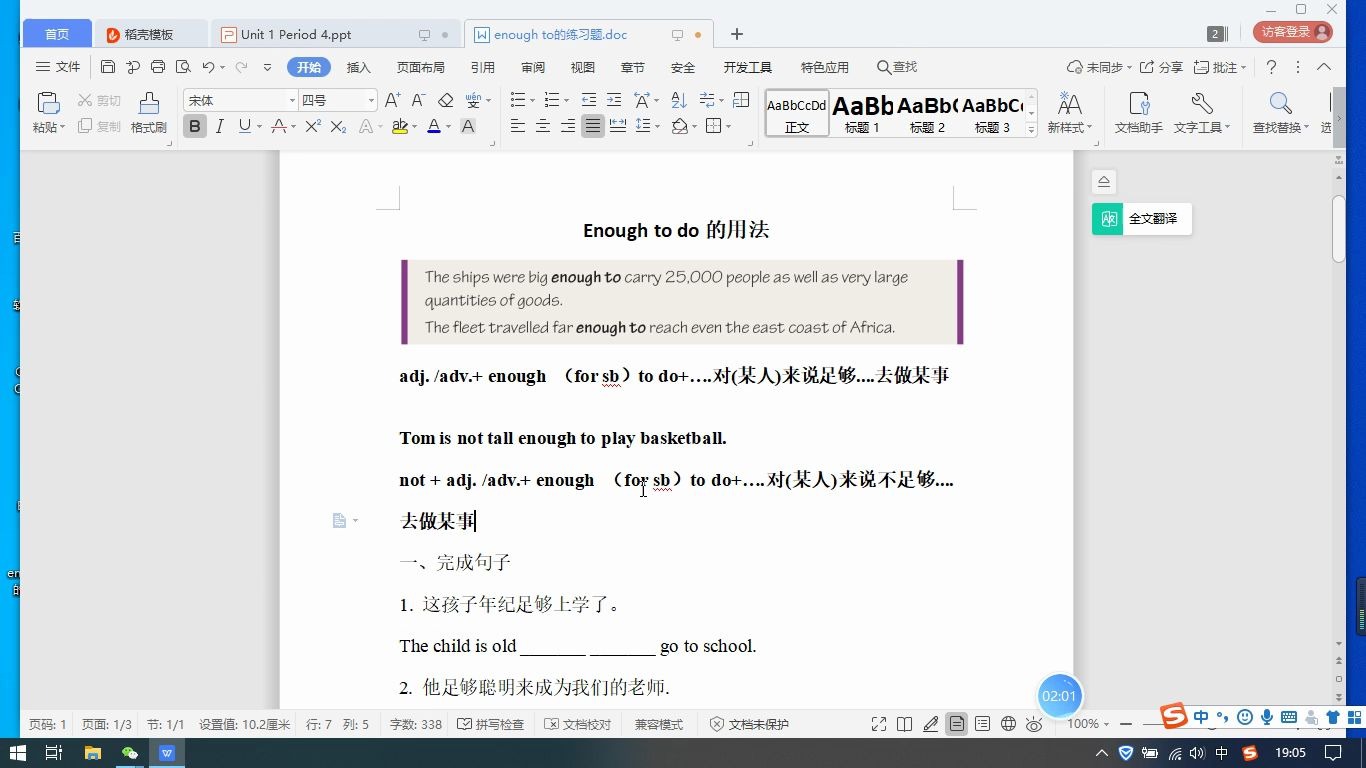Open Text Tools (文字工具) dropdown

tap(1202, 112)
